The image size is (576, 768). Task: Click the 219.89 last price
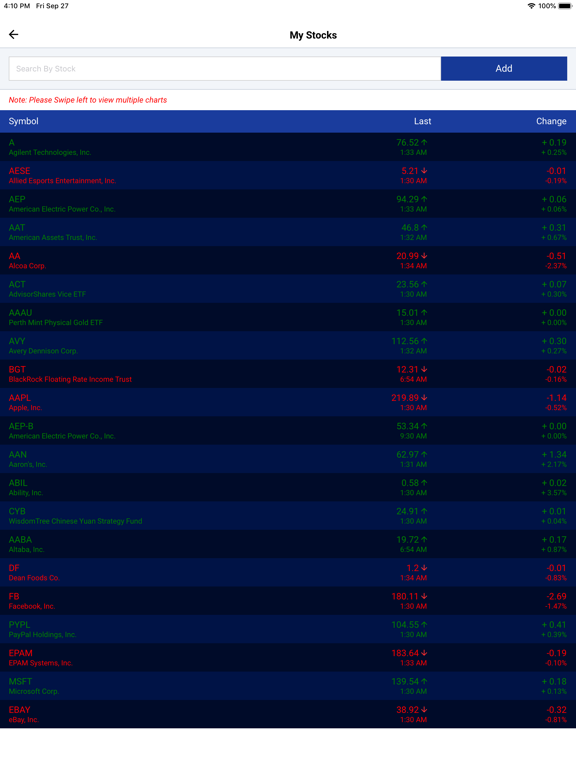(x=405, y=398)
